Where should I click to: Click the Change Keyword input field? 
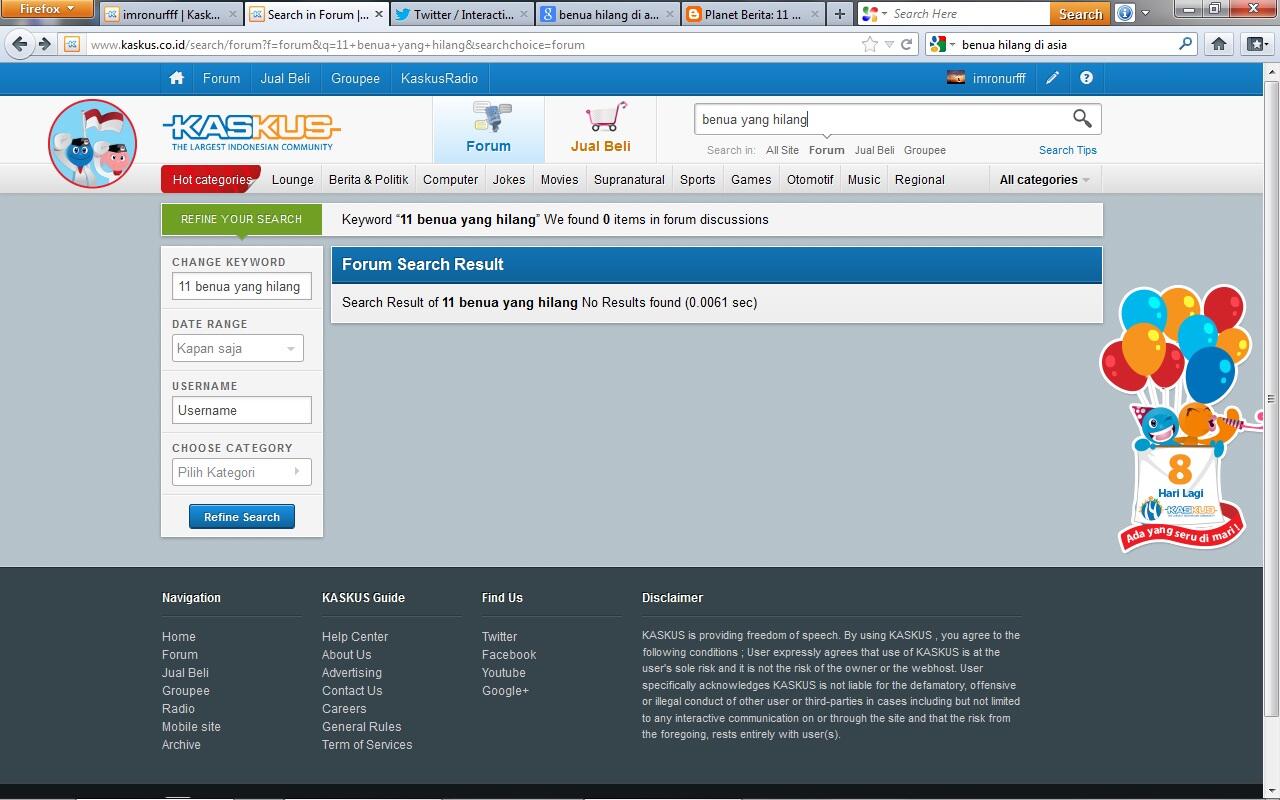(242, 286)
